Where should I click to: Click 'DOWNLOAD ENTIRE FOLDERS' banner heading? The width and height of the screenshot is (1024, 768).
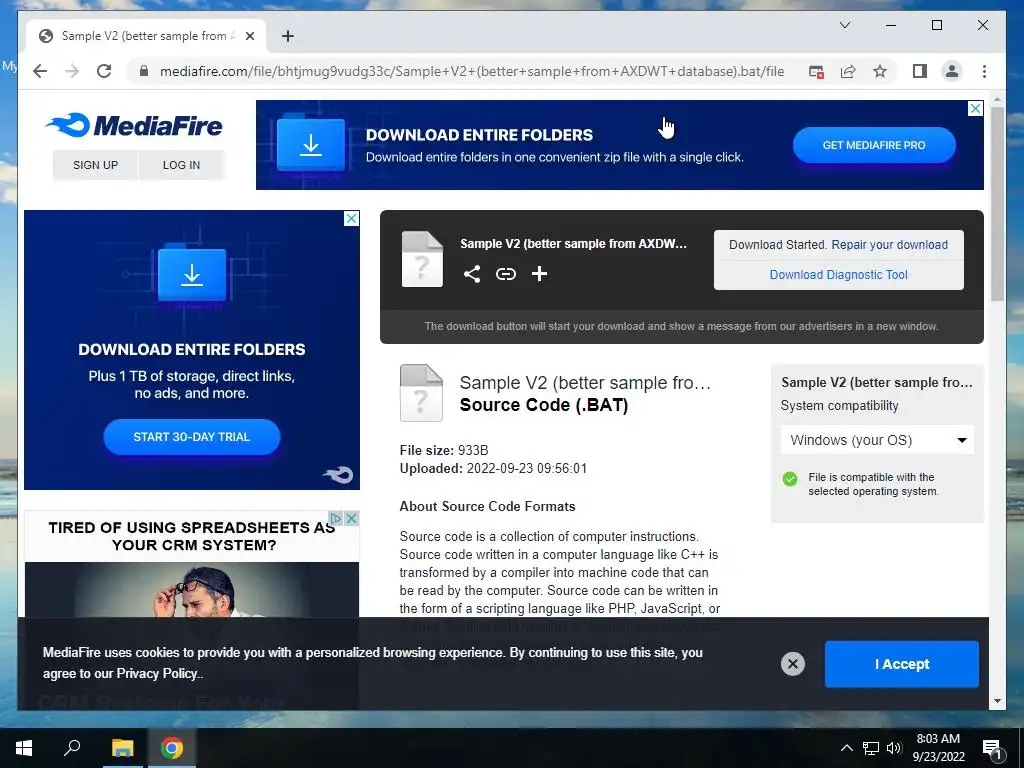[479, 135]
